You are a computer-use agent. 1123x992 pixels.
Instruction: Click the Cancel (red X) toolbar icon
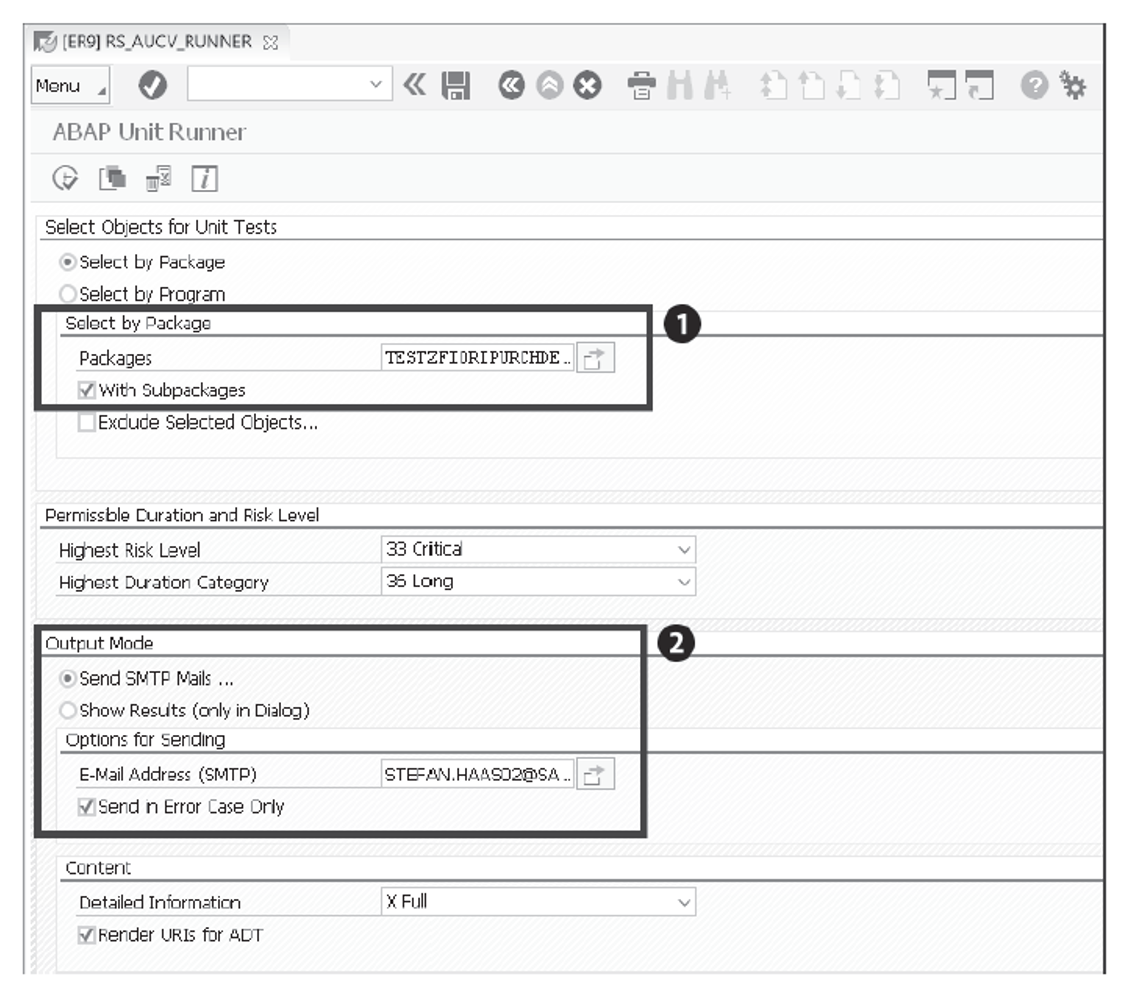point(588,87)
